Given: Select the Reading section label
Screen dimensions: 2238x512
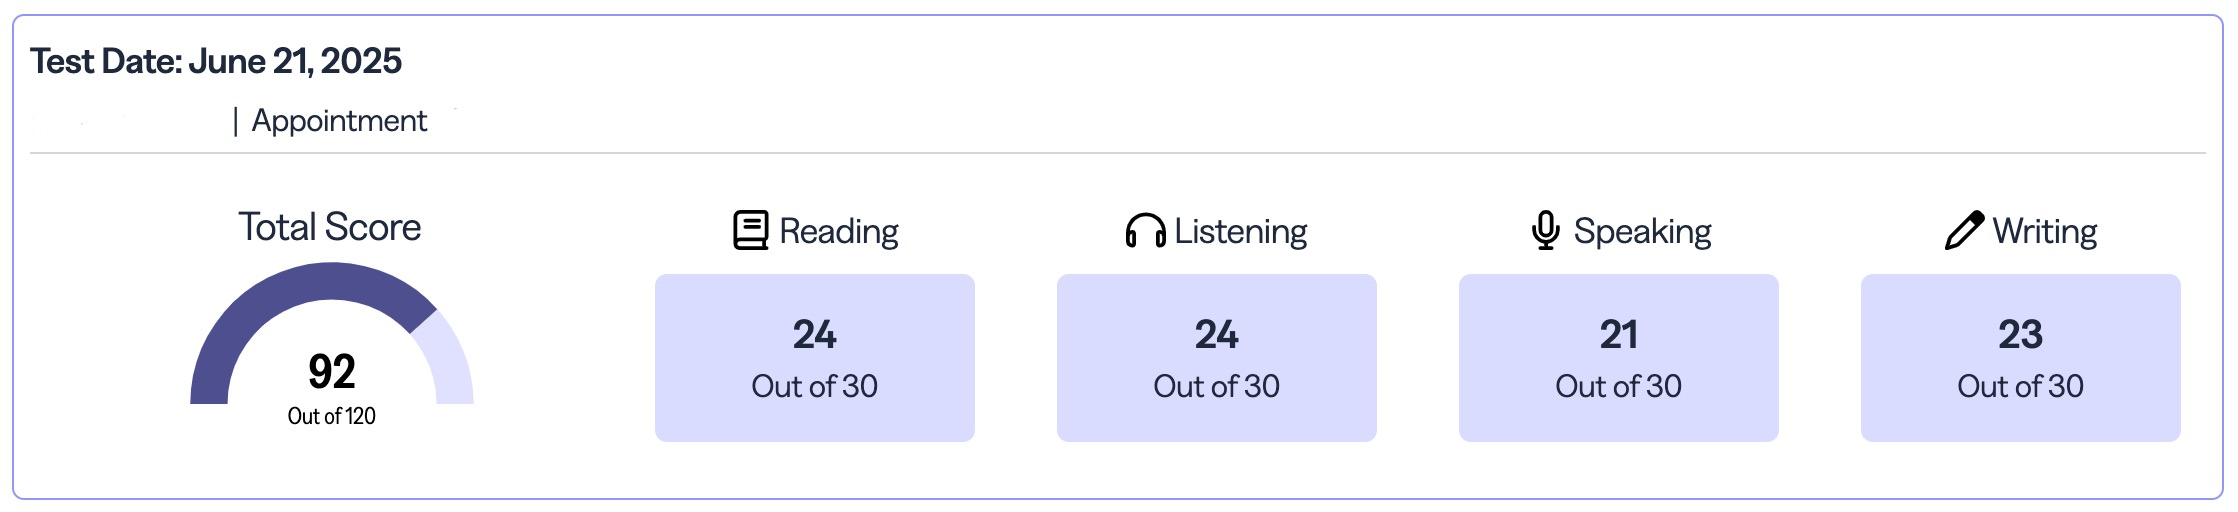Looking at the screenshot, I should click(x=838, y=231).
